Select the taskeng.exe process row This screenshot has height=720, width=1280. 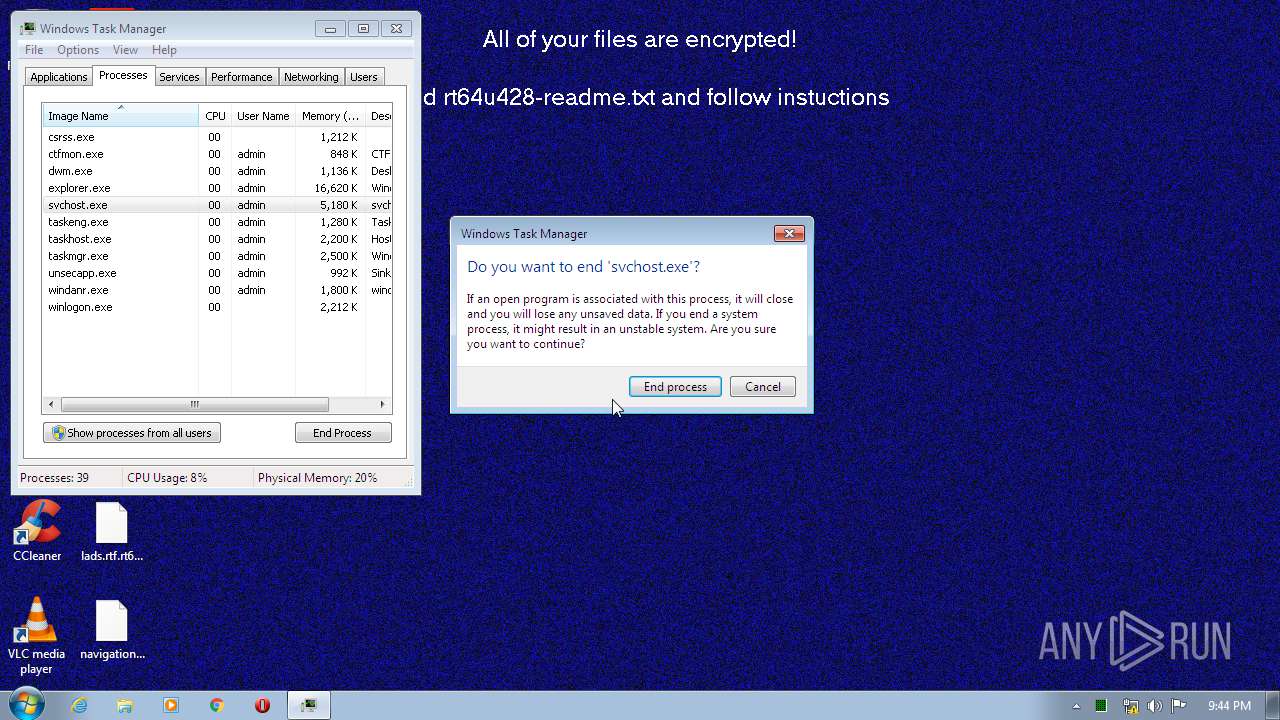(216, 222)
